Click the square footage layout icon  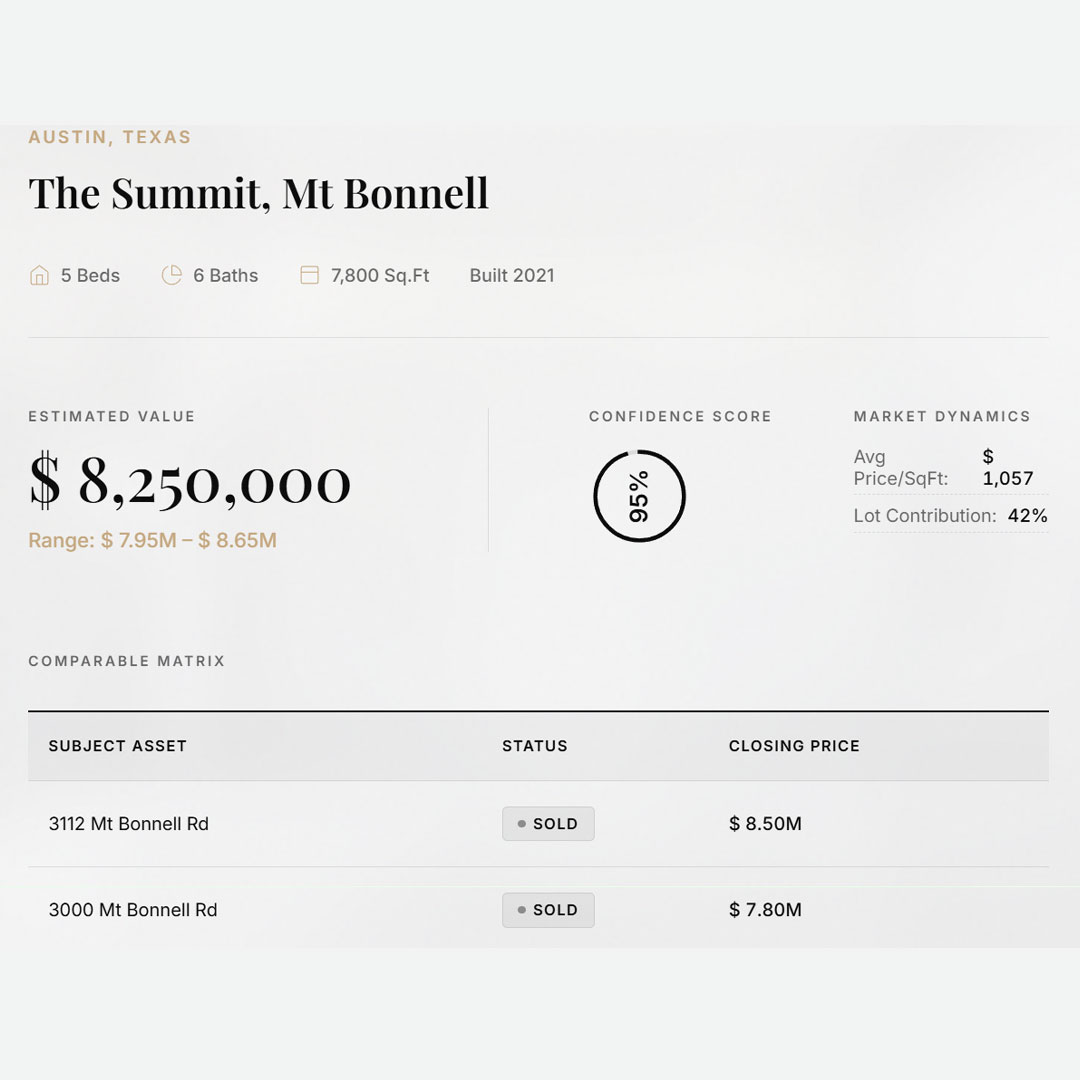coord(310,275)
